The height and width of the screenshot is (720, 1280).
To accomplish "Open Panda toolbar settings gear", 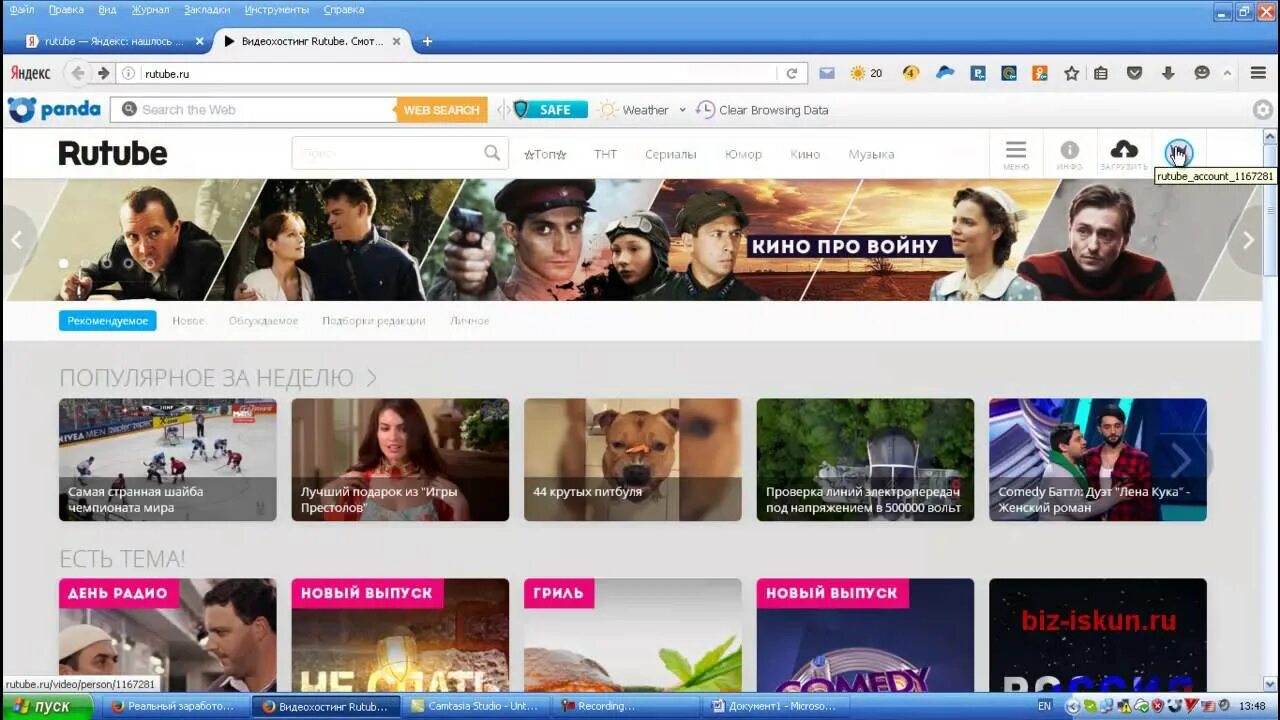I will pyautogui.click(x=1263, y=110).
